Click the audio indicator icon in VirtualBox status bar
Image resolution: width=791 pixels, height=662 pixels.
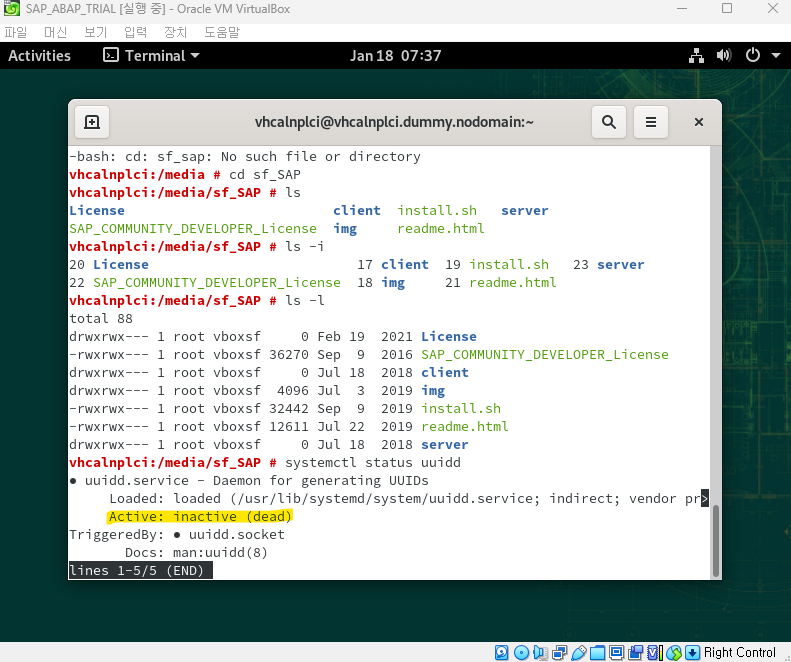click(540, 652)
